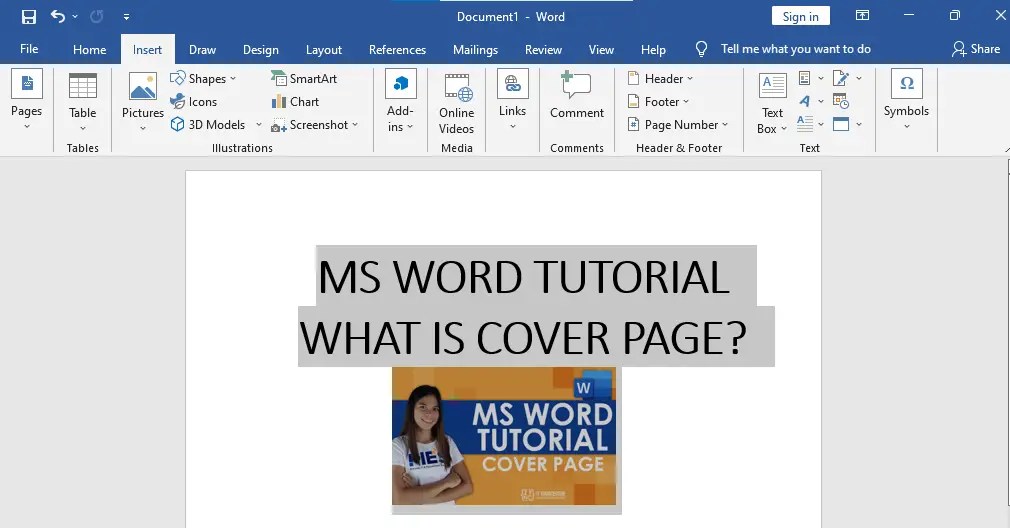The height and width of the screenshot is (528, 1010).
Task: Click the Signature Line icon
Action: pyautogui.click(x=841, y=79)
